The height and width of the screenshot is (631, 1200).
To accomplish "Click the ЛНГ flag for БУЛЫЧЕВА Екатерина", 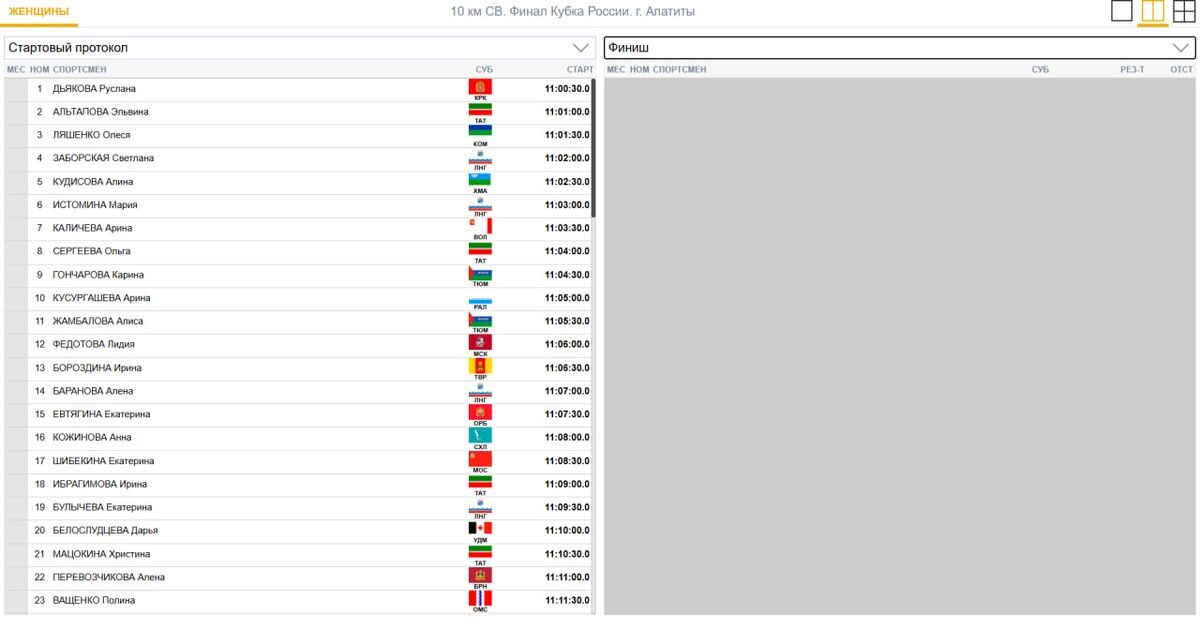I will pyautogui.click(x=480, y=505).
